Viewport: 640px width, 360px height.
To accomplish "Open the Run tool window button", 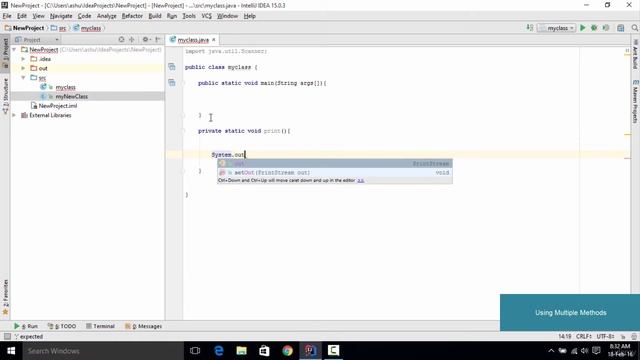I will click(x=26, y=326).
